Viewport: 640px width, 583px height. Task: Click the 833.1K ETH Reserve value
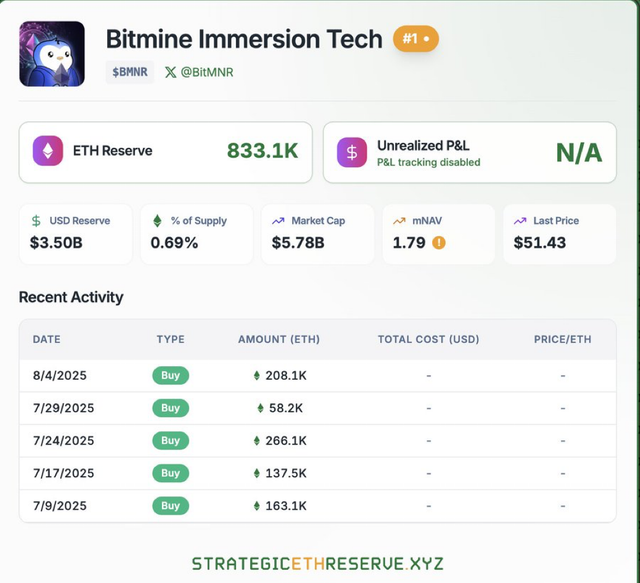(x=262, y=151)
